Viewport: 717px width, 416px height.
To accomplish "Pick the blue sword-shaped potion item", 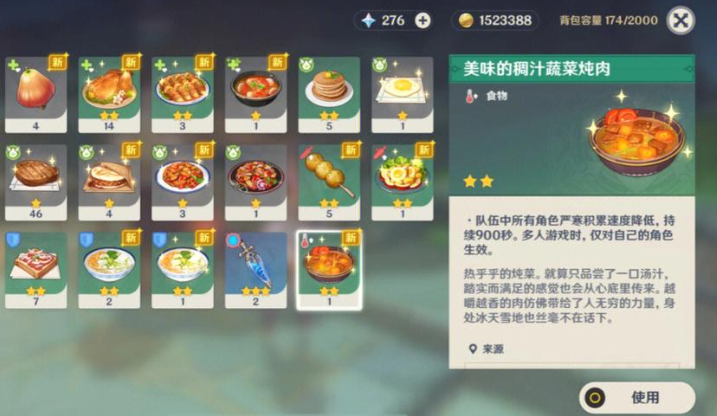I will 256,270.
